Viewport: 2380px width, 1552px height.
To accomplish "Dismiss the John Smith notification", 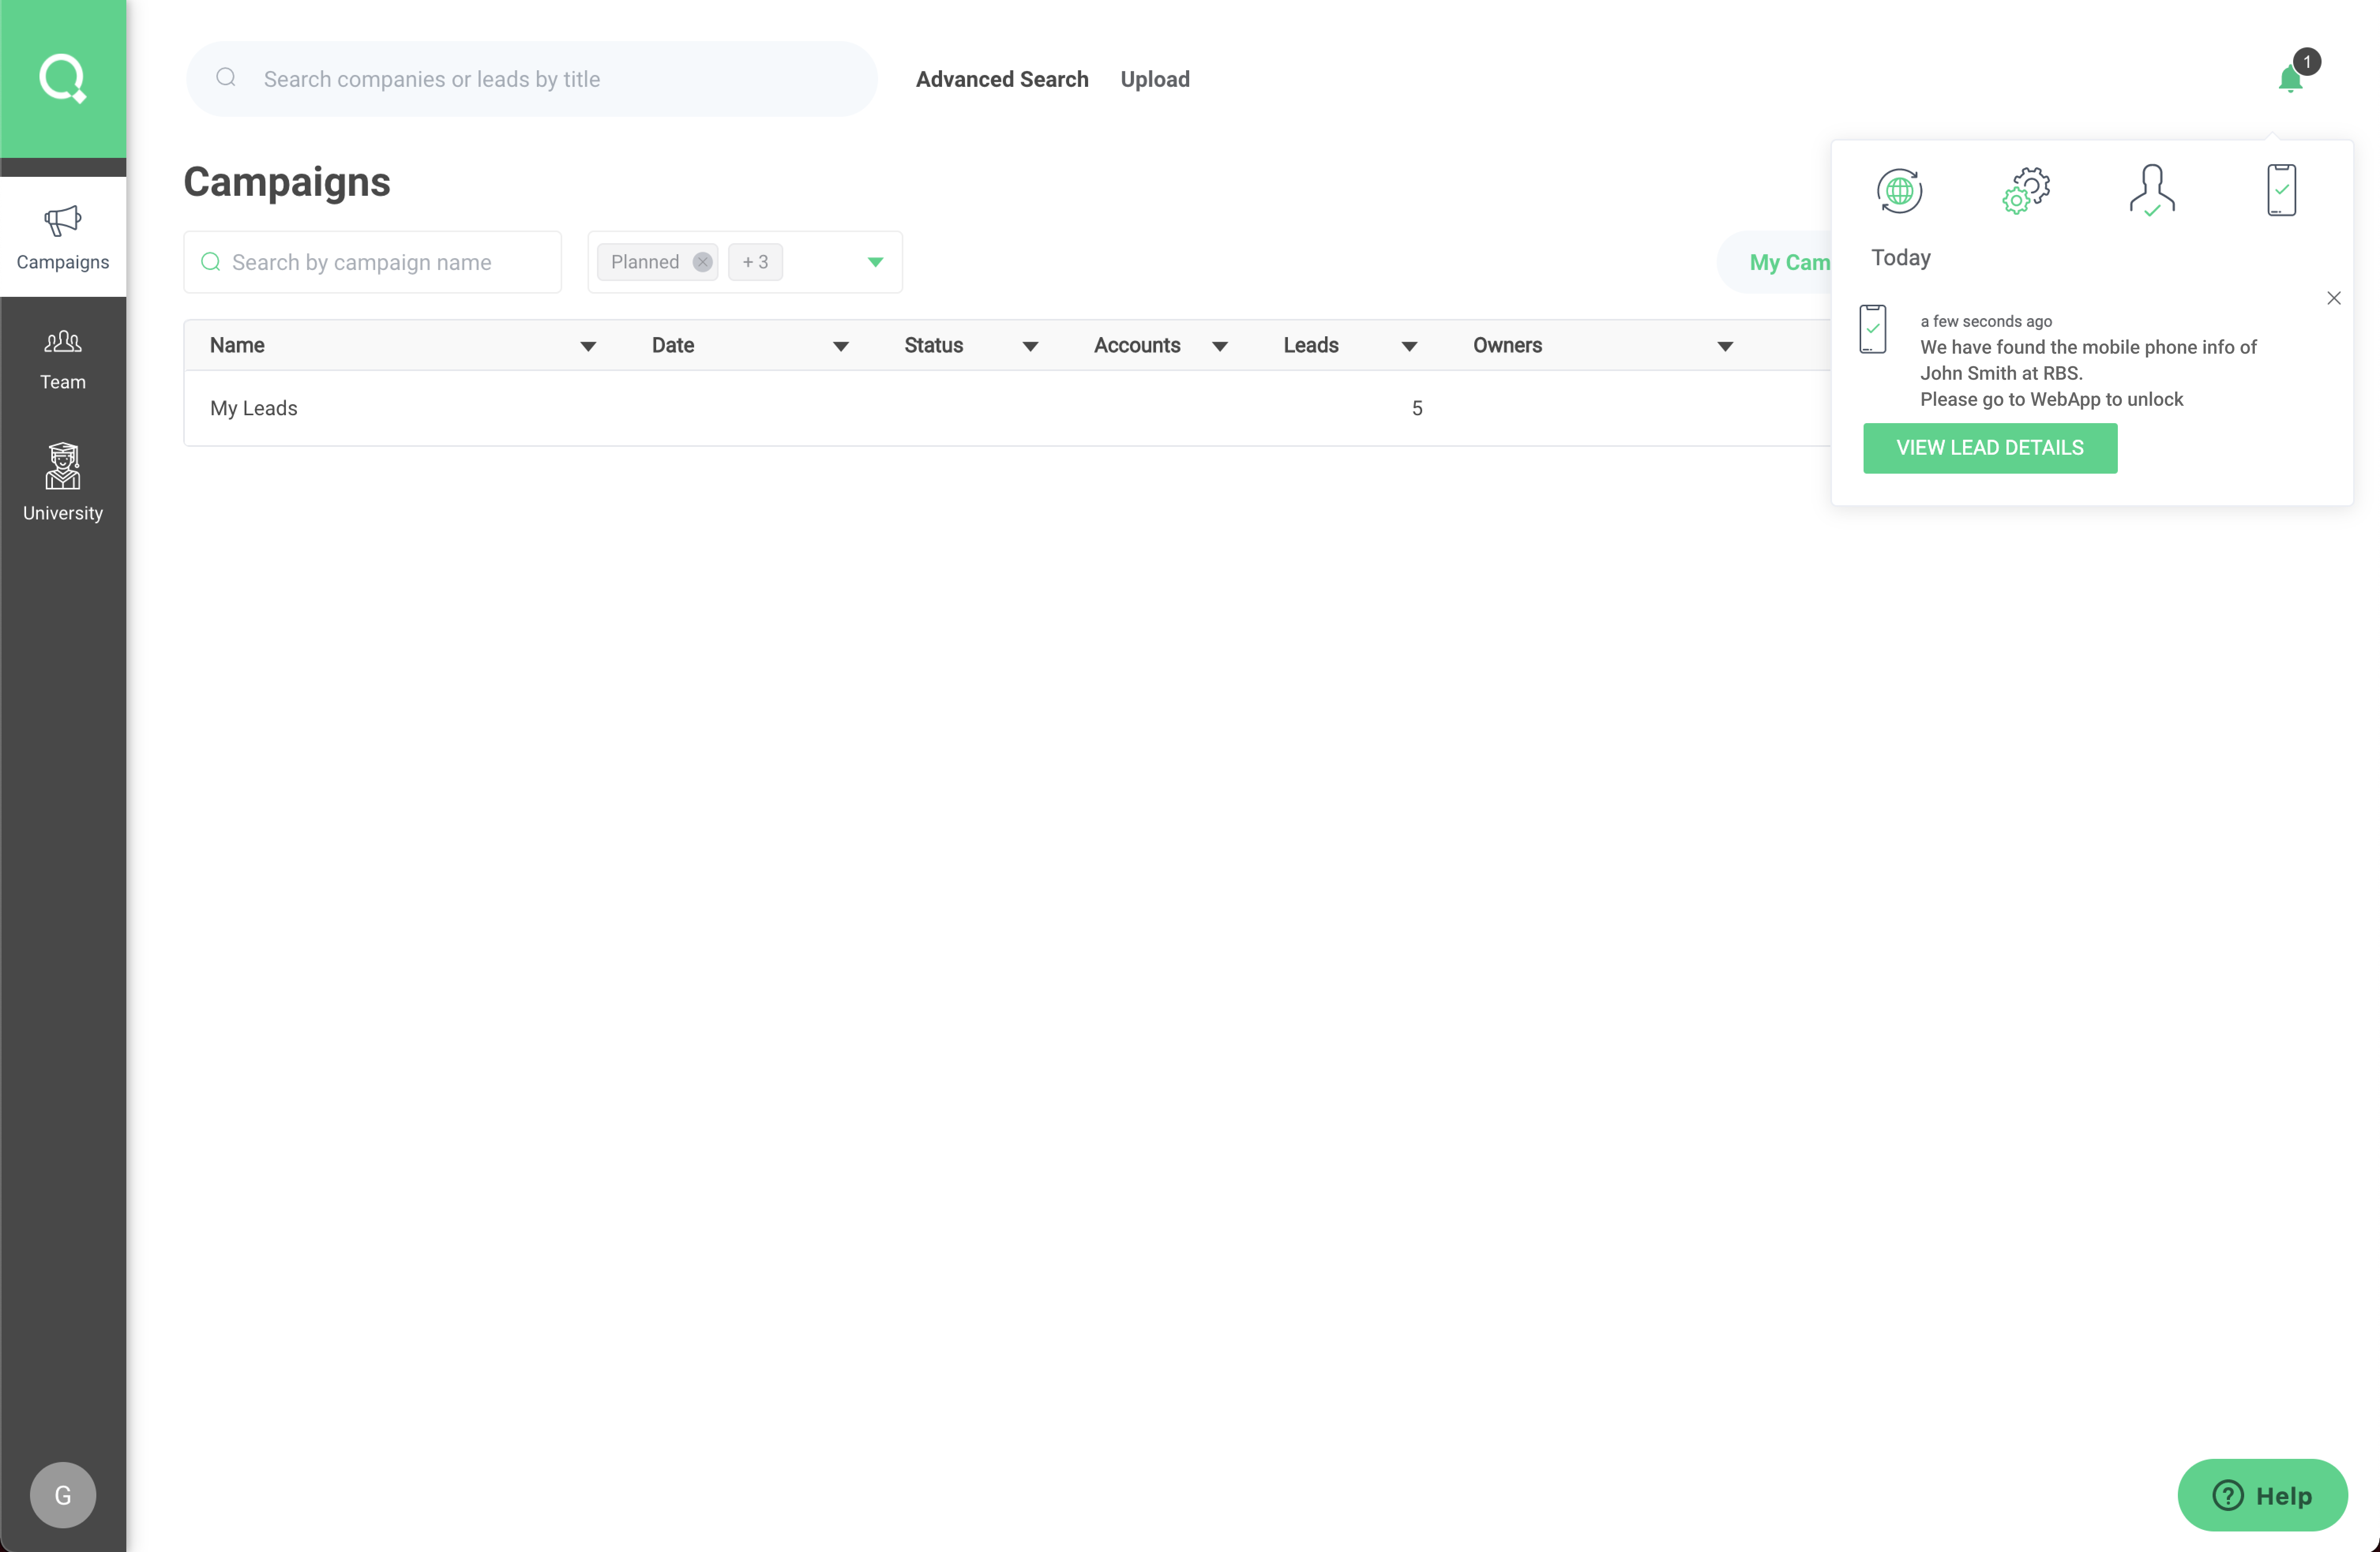I will [2334, 298].
